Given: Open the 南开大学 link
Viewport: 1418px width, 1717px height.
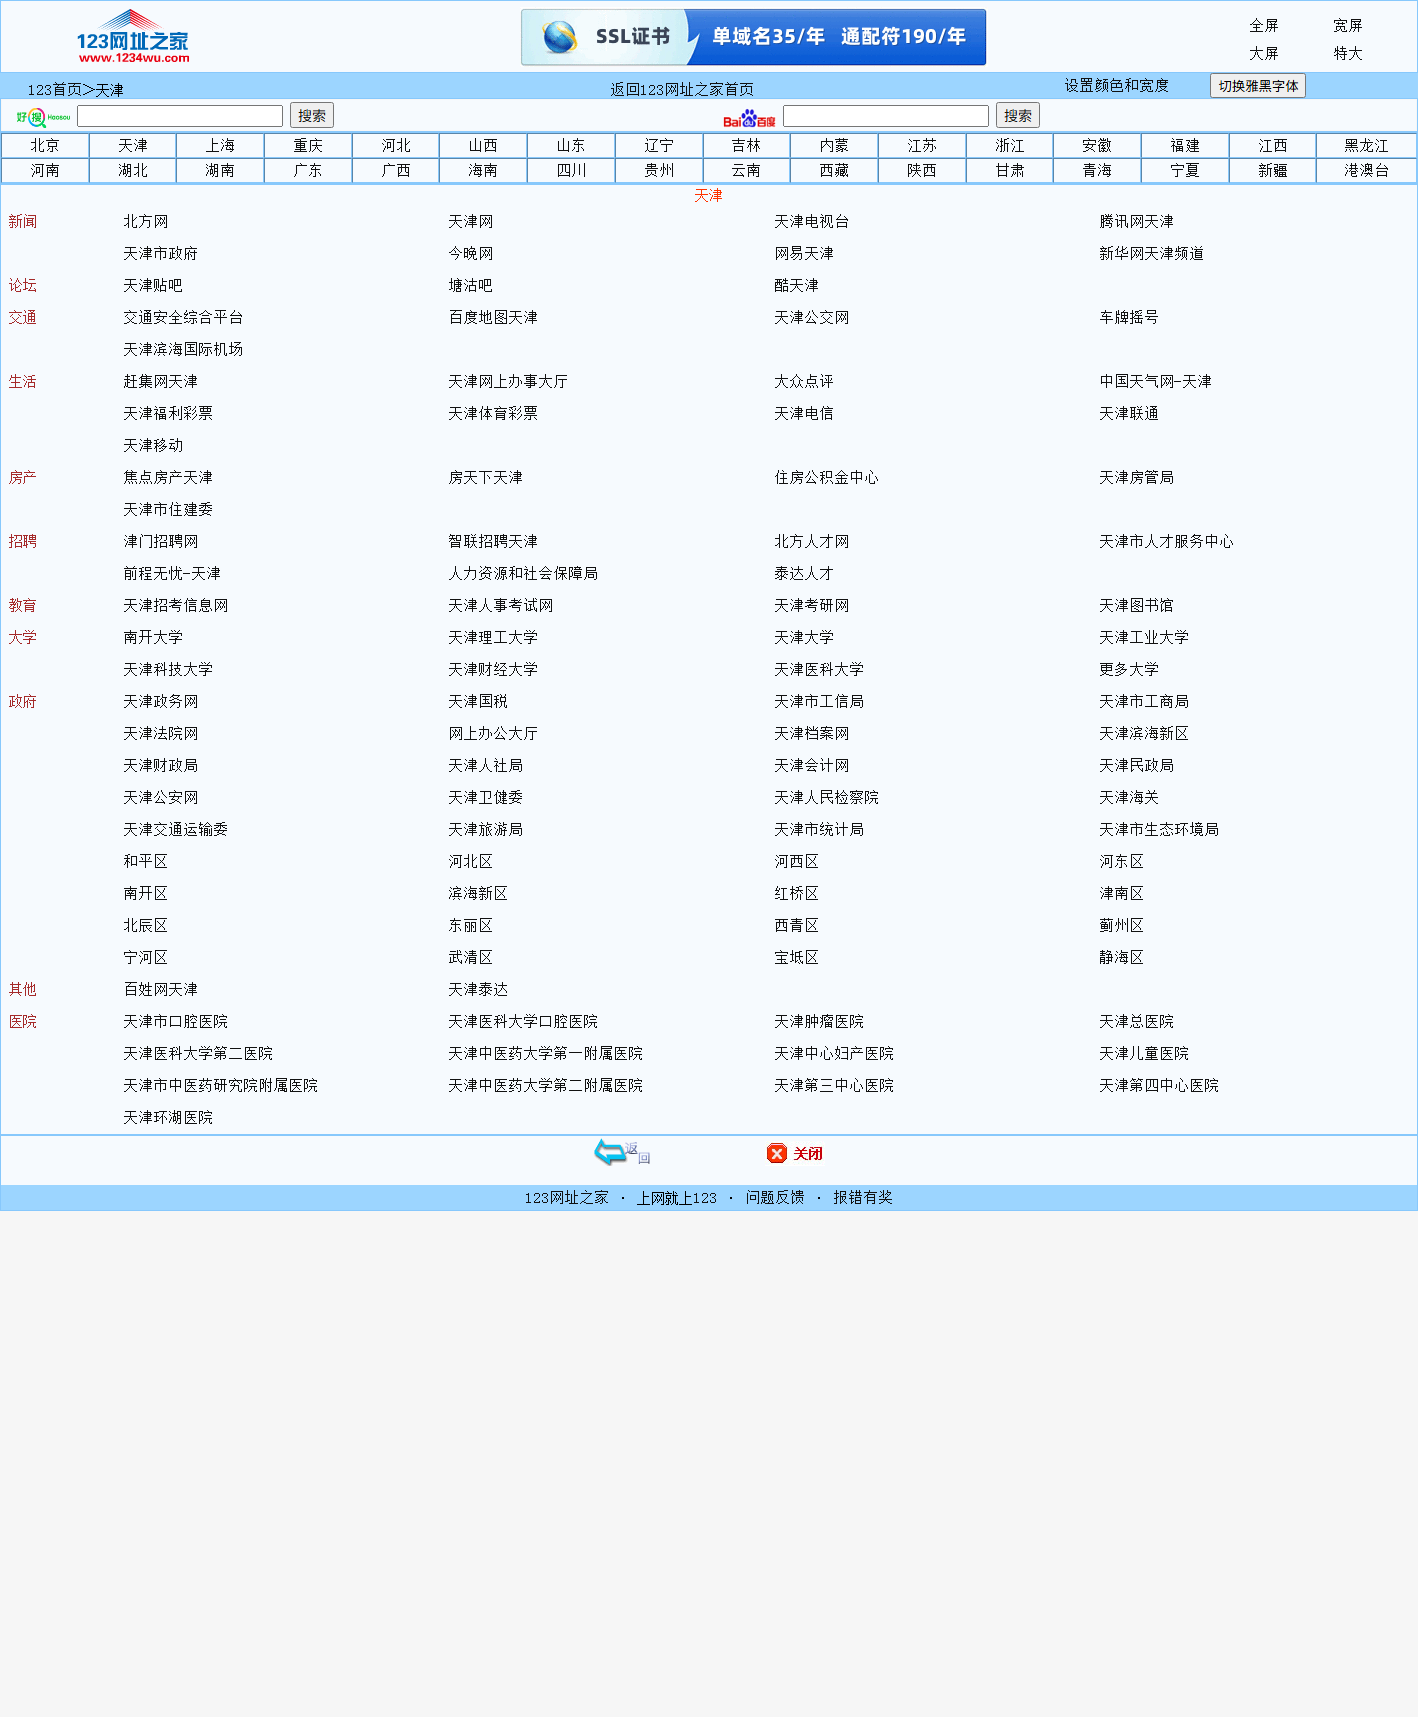Looking at the screenshot, I should [153, 638].
